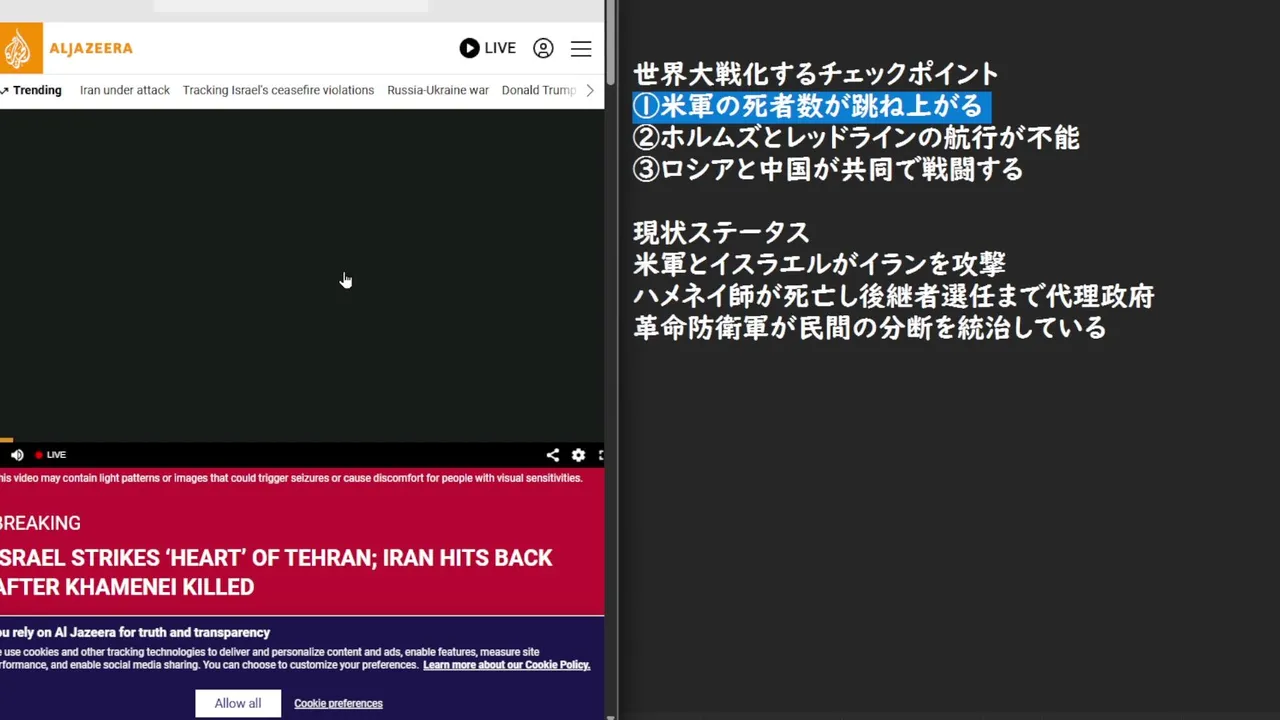
Task: Share the live video stream
Action: 552,455
